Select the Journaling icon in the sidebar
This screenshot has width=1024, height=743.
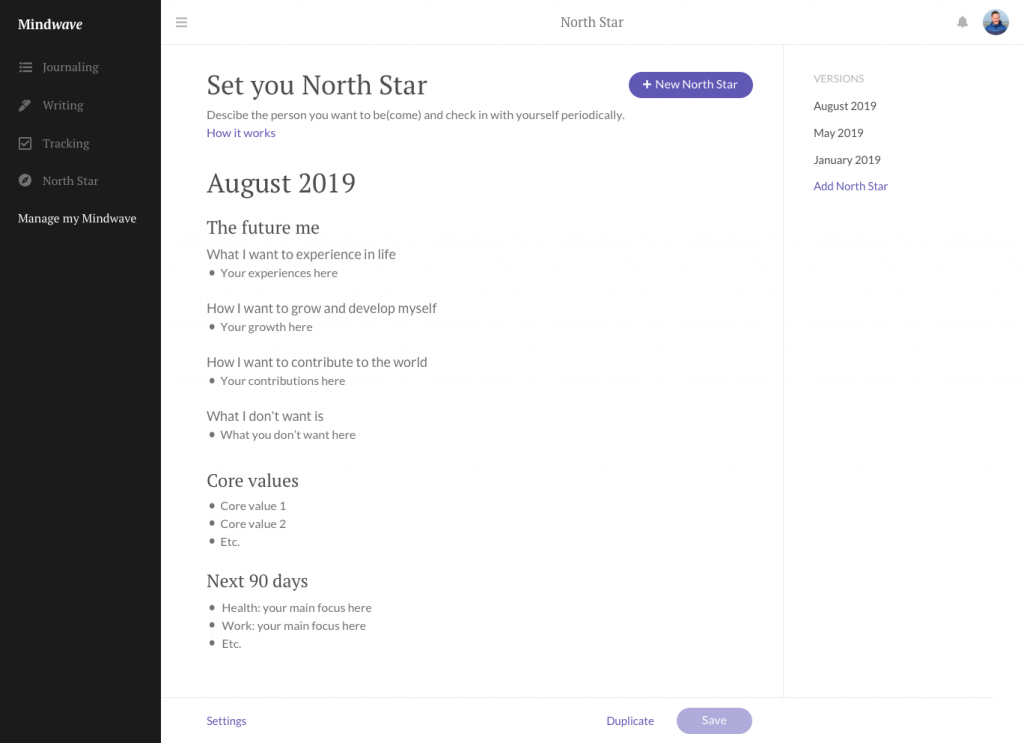pyautogui.click(x=24, y=67)
